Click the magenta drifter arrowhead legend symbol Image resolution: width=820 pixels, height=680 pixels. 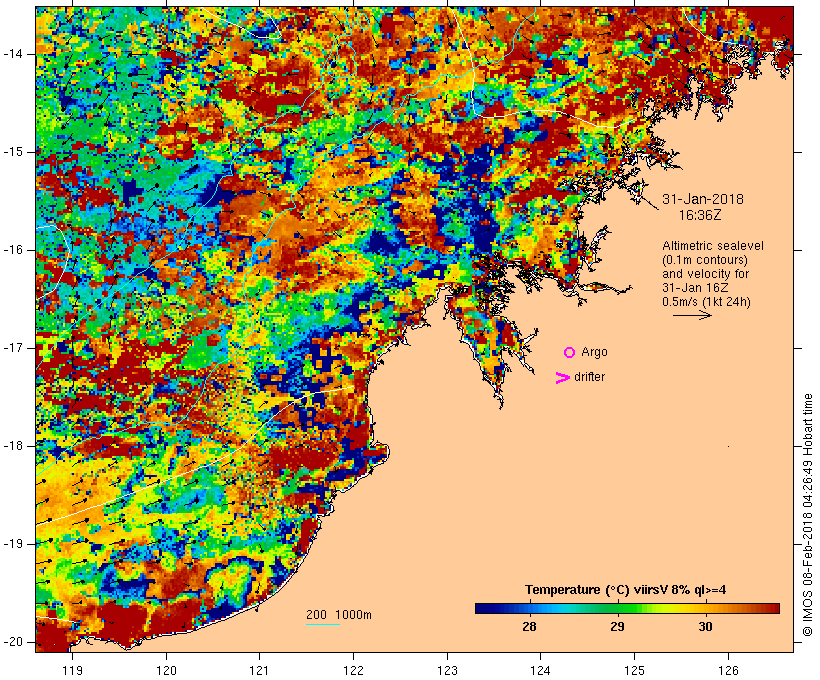point(562,378)
